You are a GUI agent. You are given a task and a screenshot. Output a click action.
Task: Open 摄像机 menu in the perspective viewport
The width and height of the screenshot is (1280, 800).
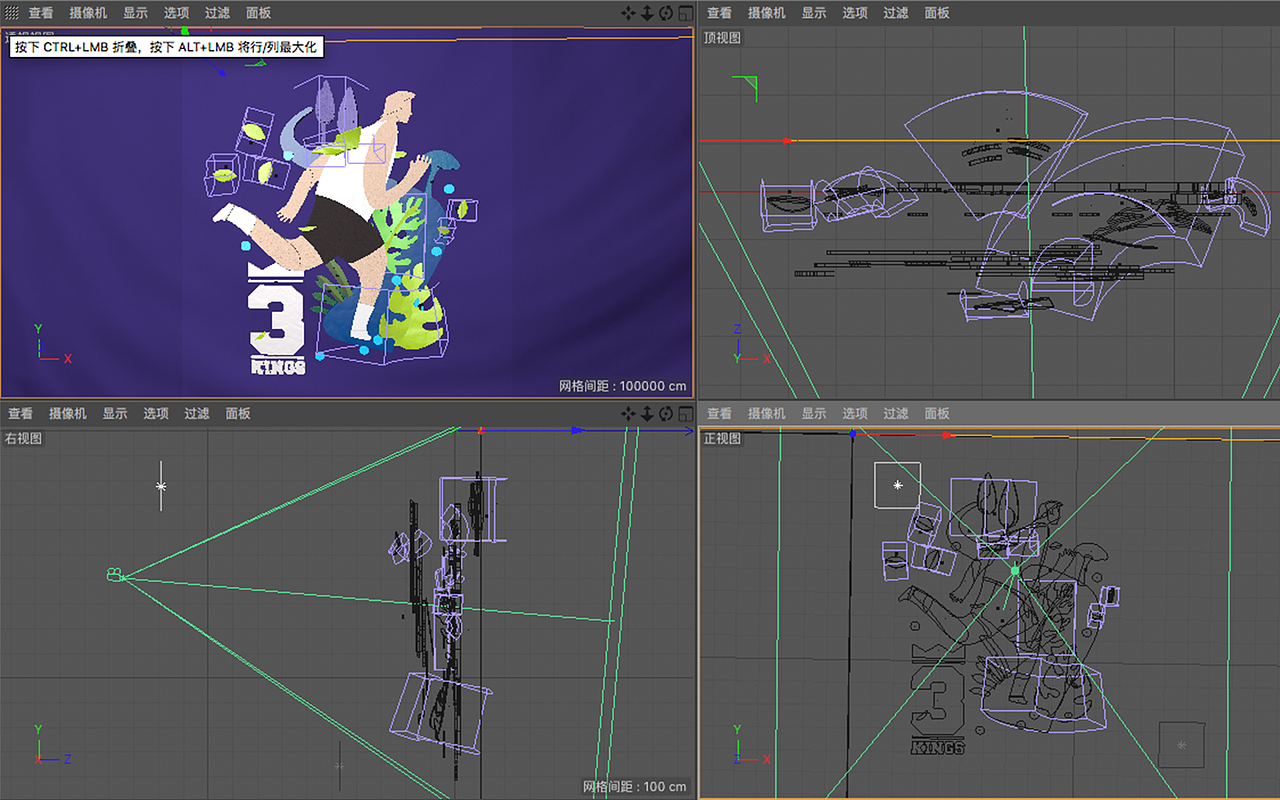[x=90, y=13]
